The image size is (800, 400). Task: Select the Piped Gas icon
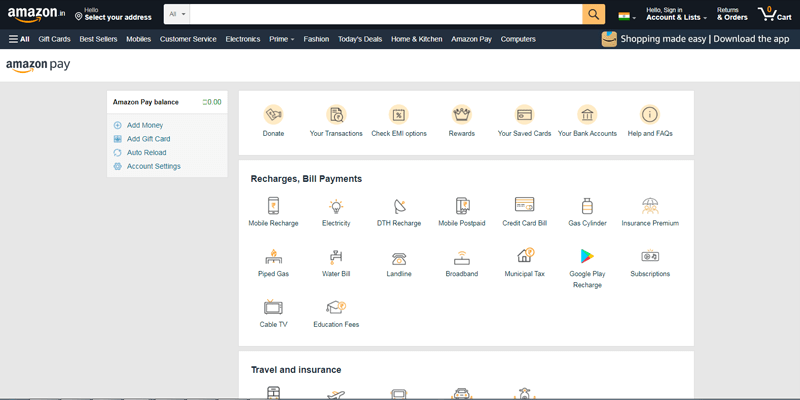point(273,256)
